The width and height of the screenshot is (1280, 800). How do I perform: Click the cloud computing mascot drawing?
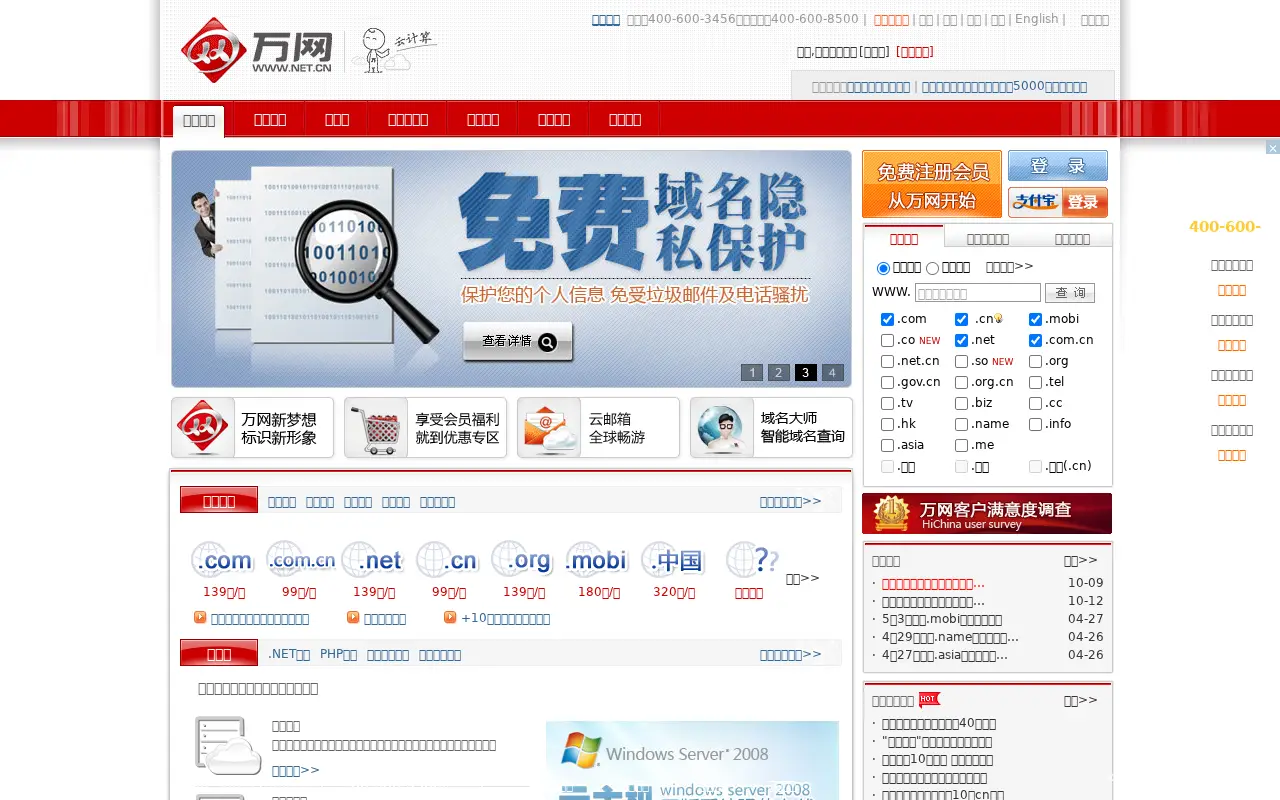(396, 50)
